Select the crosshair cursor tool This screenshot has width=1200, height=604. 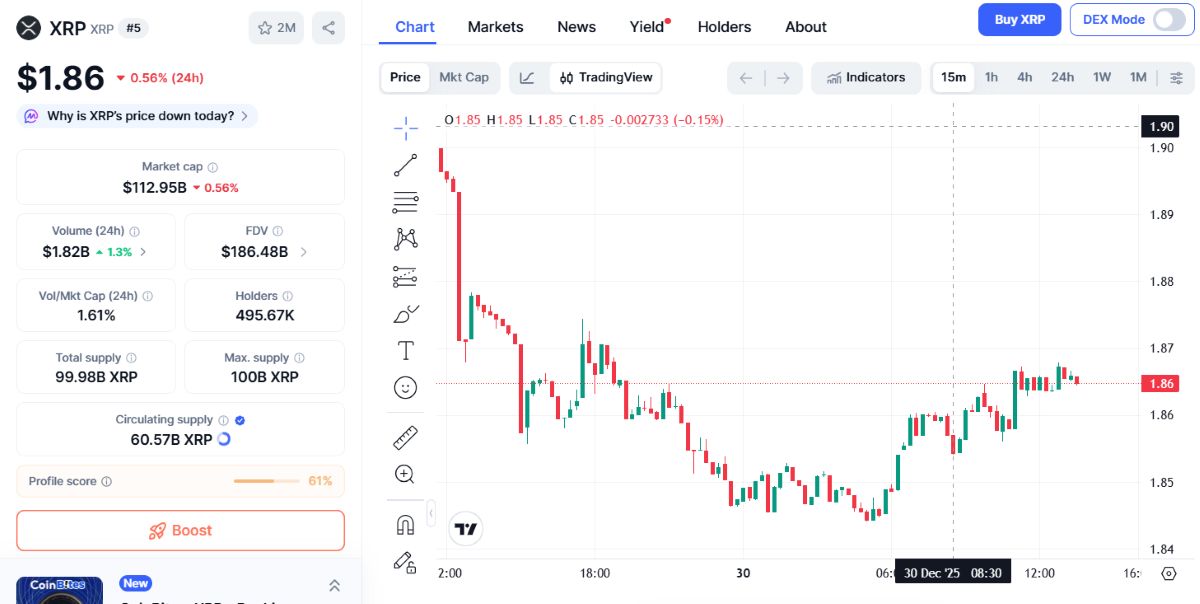click(x=405, y=128)
